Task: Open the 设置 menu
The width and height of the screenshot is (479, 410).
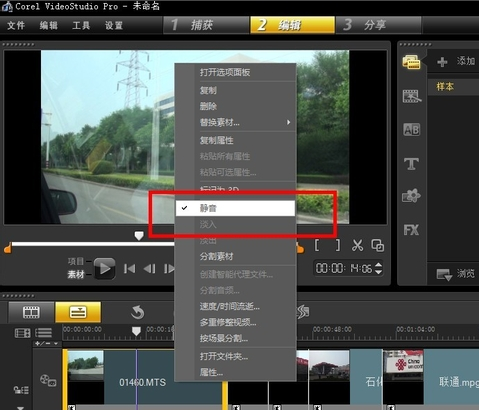Action: (114, 26)
